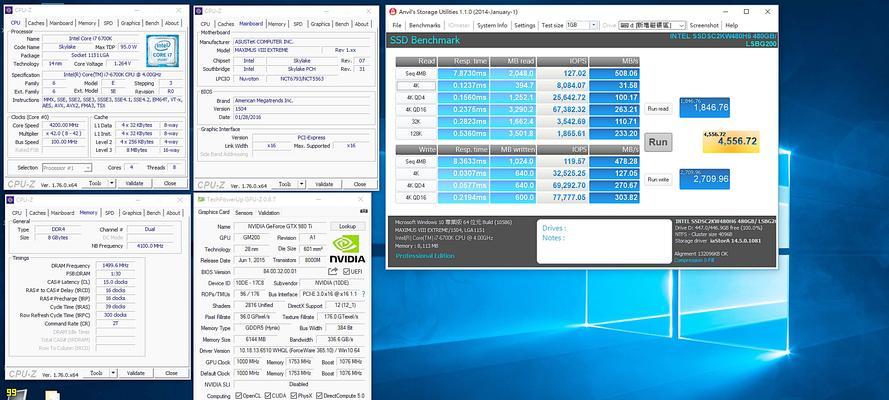
Task: Click the white file icon beside the 99 icon
Action: tap(52, 395)
